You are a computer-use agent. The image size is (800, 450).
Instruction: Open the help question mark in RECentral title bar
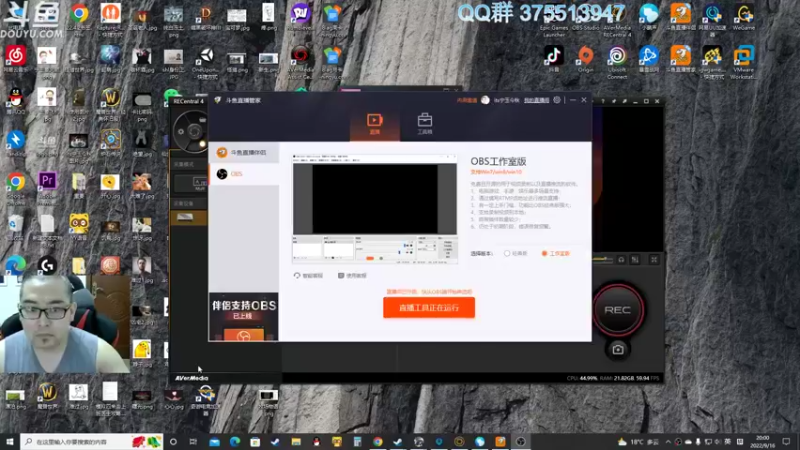pyautogui.click(x=603, y=101)
